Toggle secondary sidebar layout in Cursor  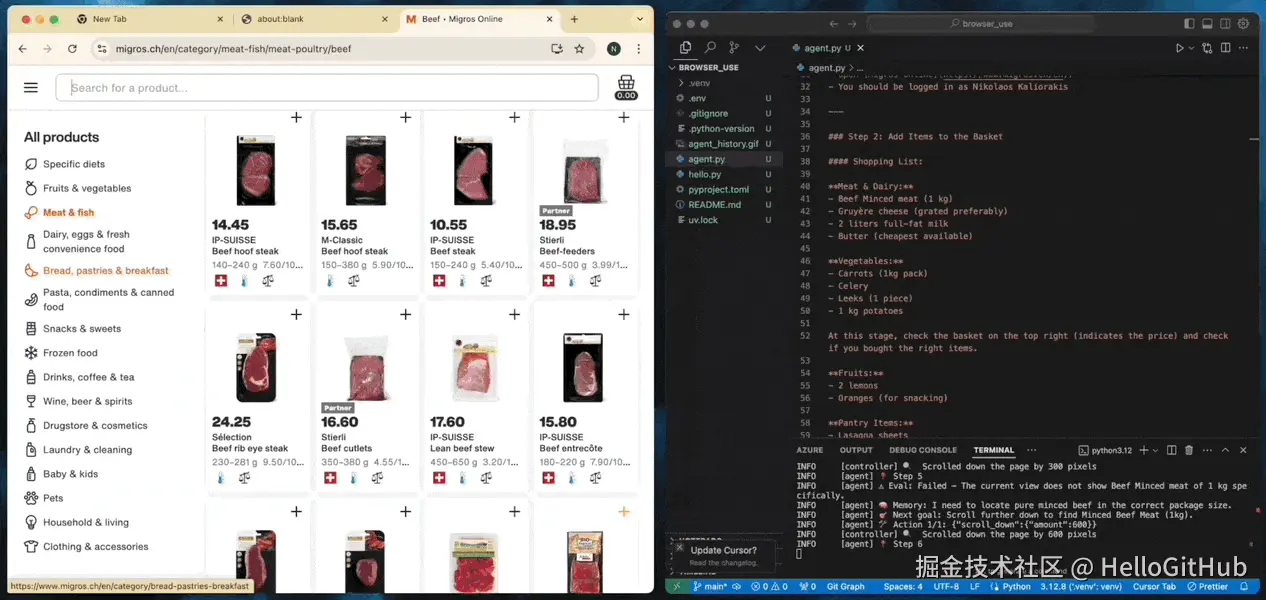coord(1226,23)
